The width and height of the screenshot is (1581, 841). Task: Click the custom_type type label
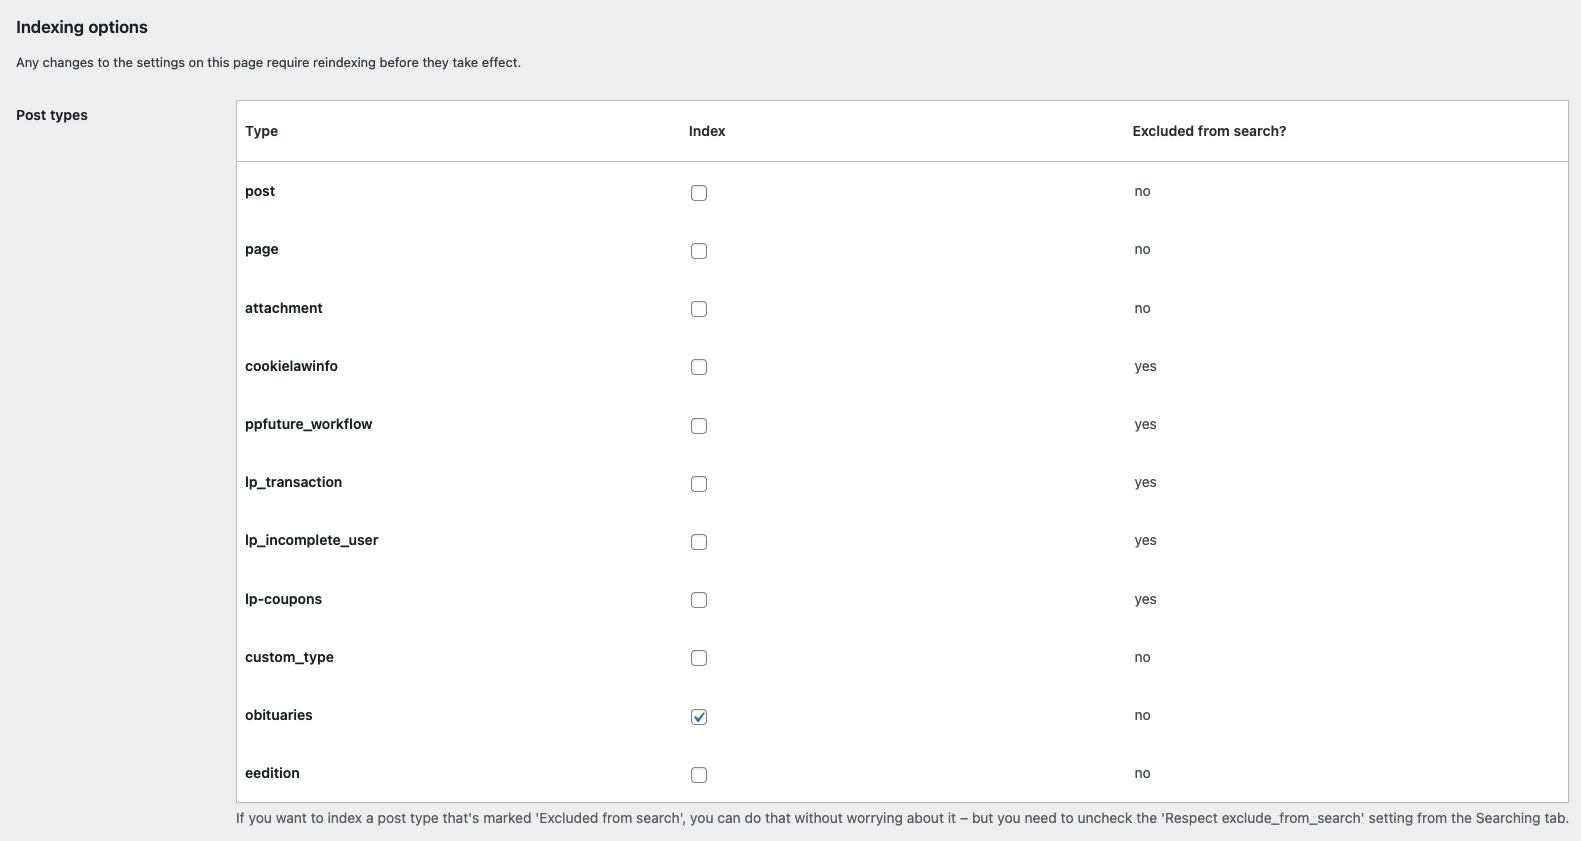289,657
